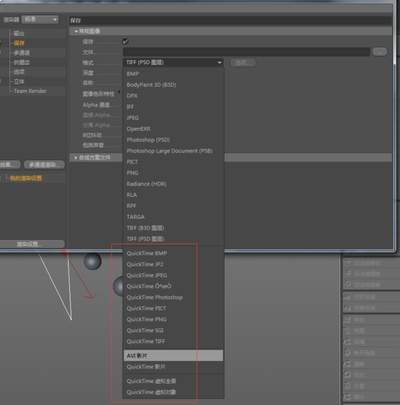Pick QuickTime TIFF from the list
400x405 pixels.
[146, 341]
